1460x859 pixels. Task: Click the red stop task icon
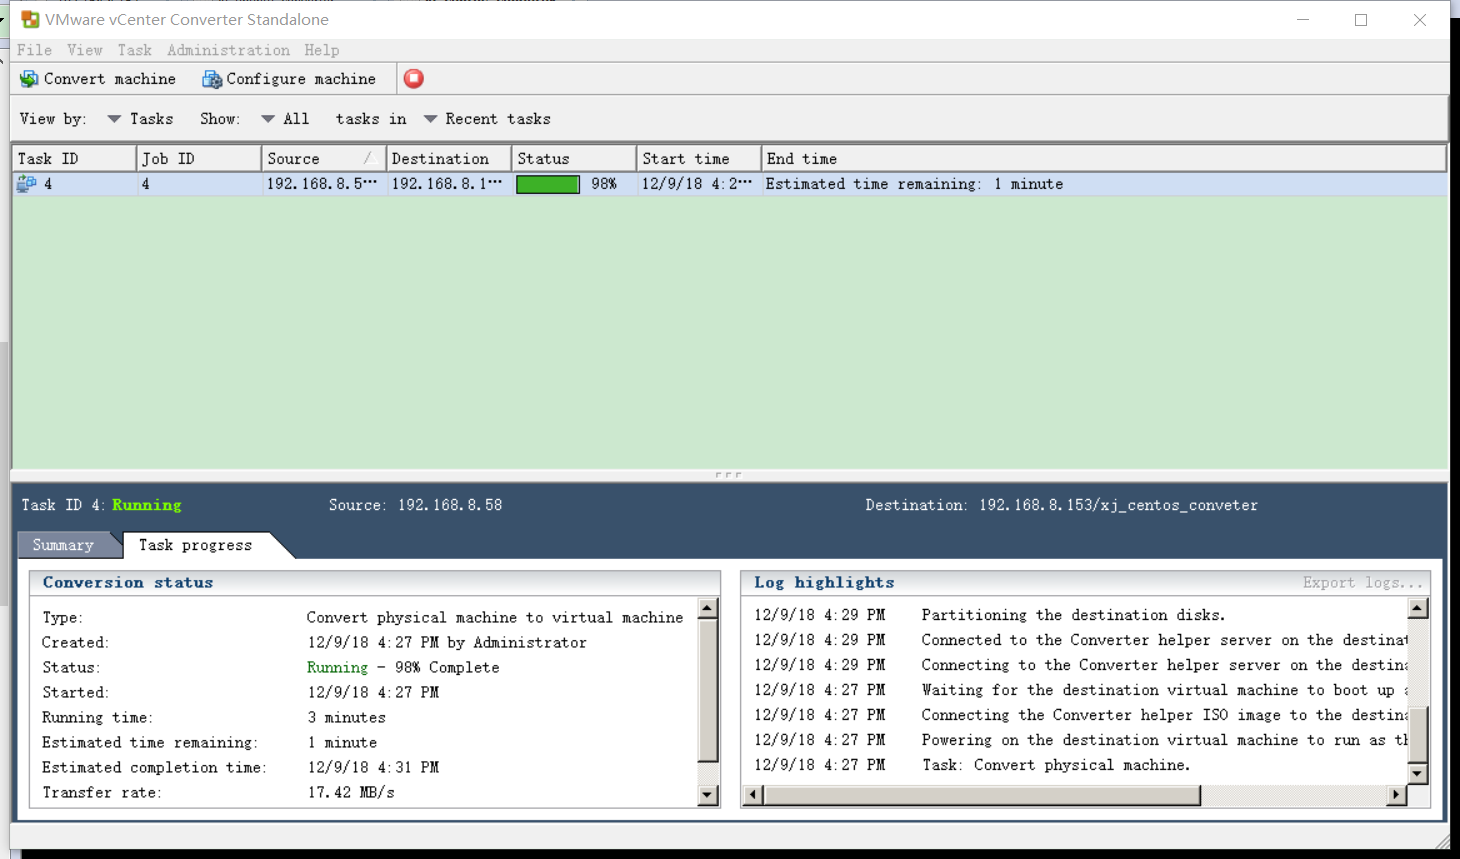point(413,78)
